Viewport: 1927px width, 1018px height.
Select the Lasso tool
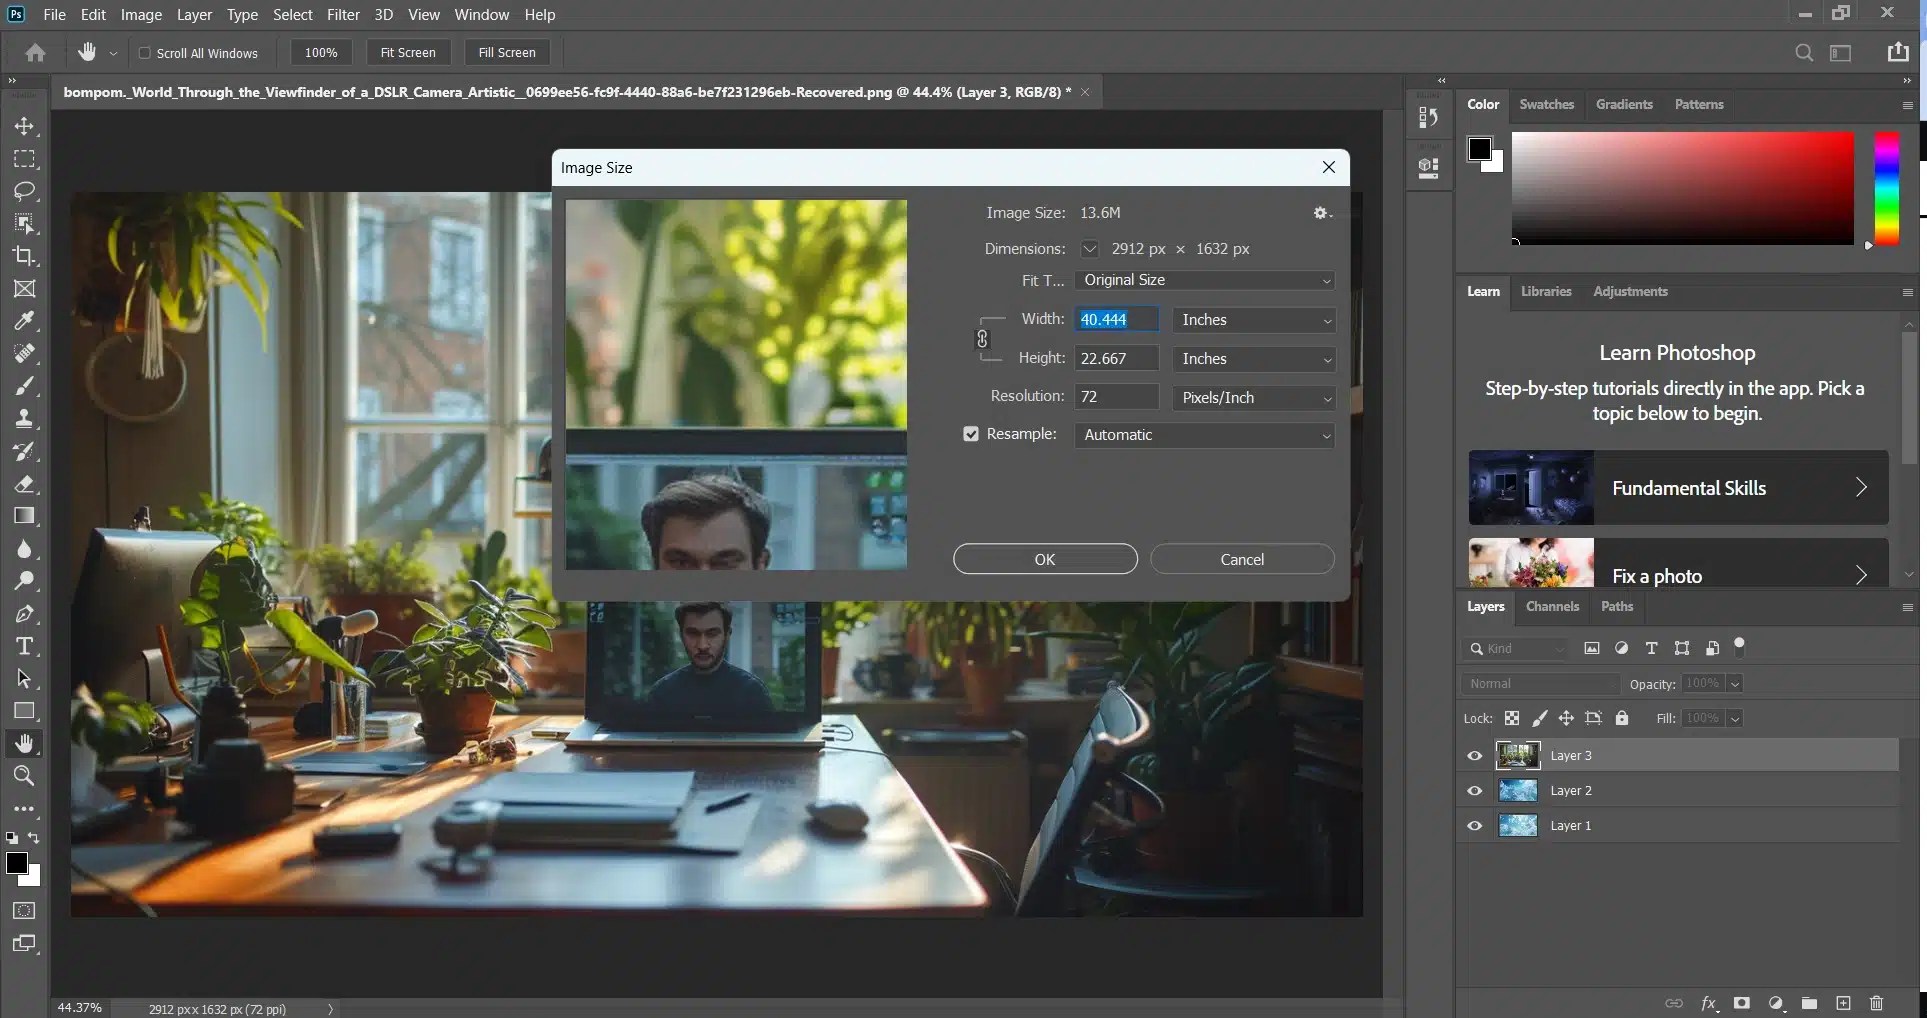(x=24, y=191)
